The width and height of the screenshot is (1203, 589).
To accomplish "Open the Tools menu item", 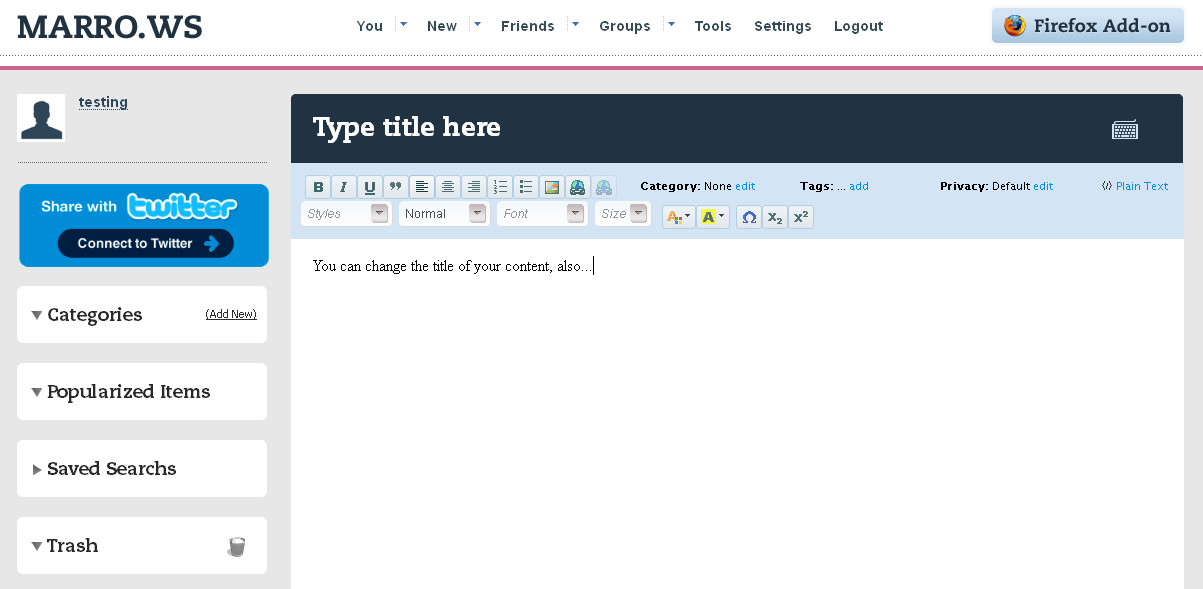I will tap(713, 26).
